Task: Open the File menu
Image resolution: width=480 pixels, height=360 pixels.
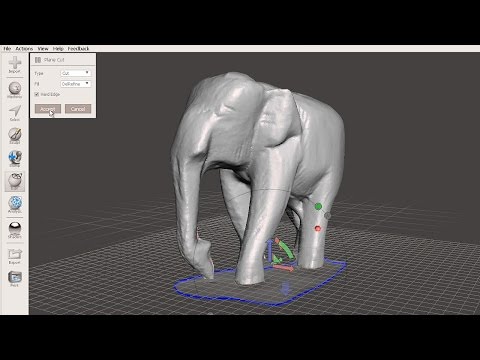Action: point(7,49)
